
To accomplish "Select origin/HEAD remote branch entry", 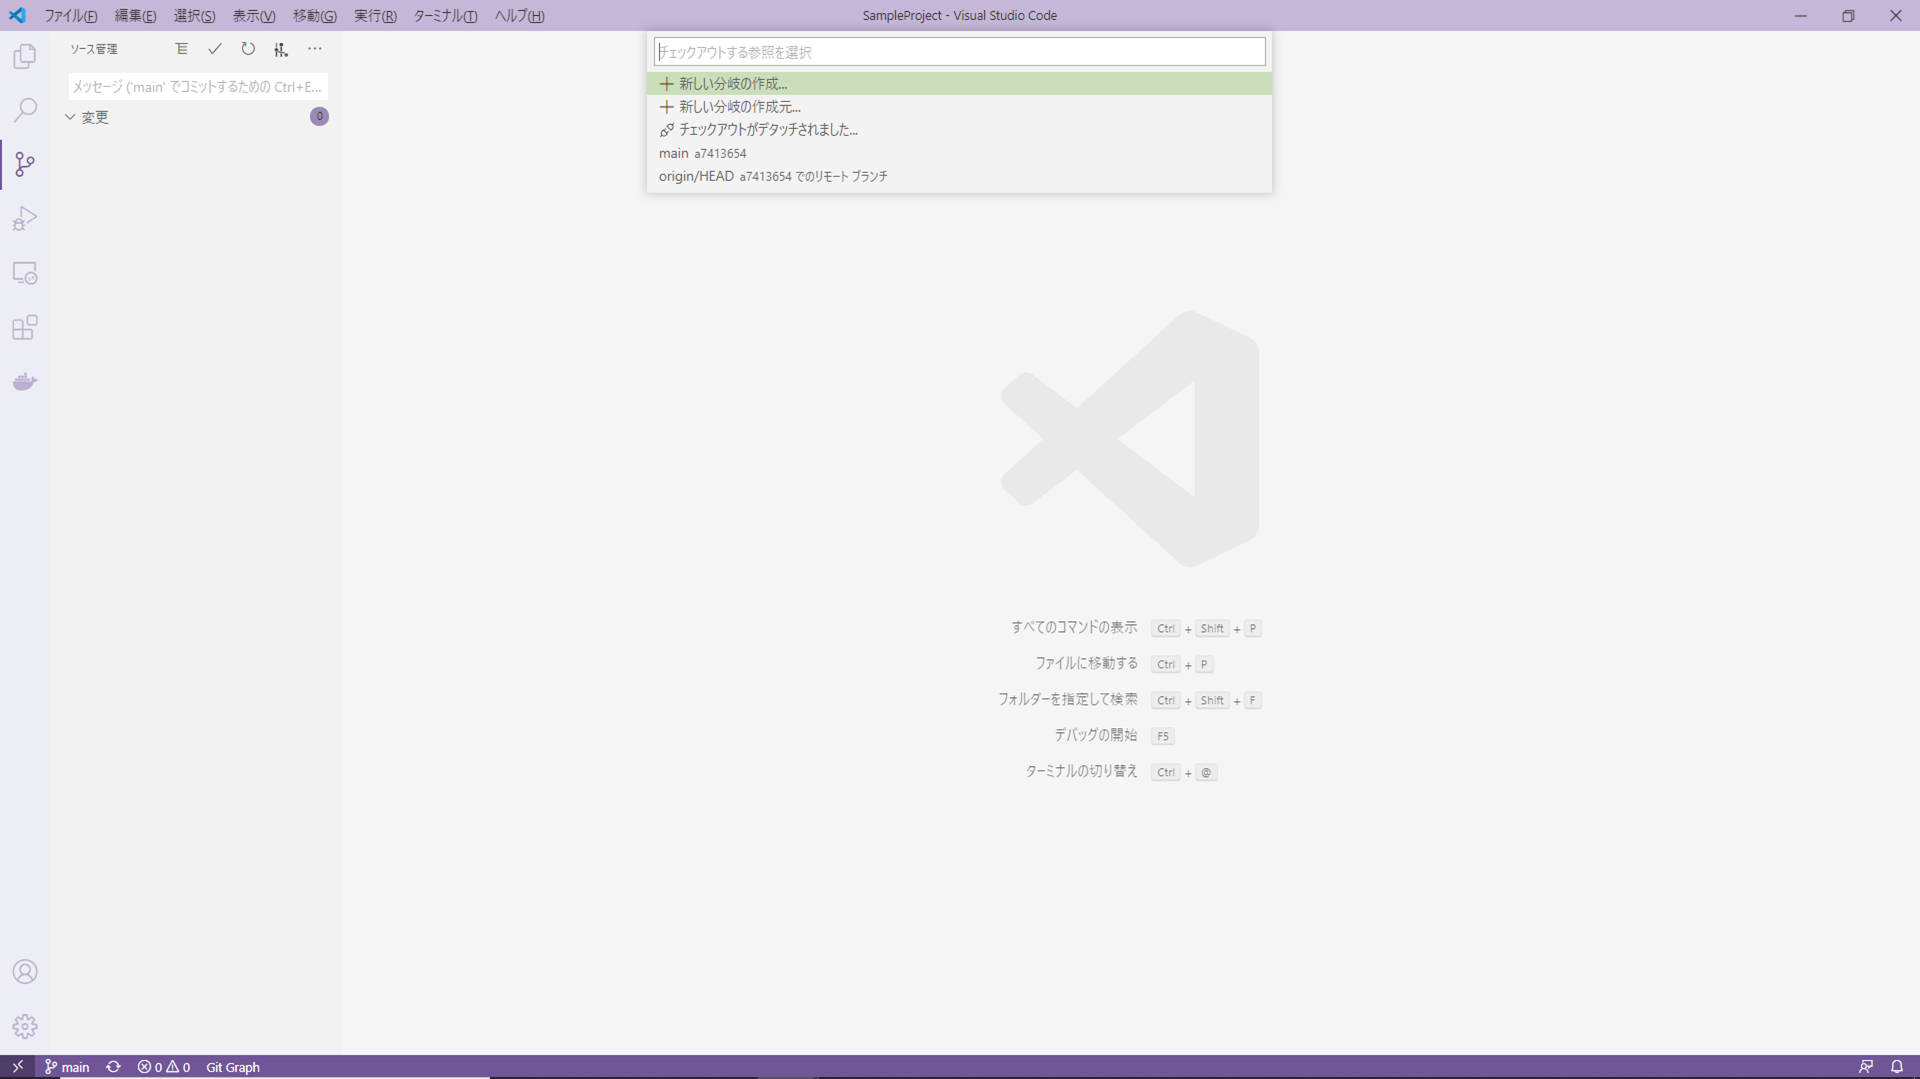I will (x=959, y=176).
